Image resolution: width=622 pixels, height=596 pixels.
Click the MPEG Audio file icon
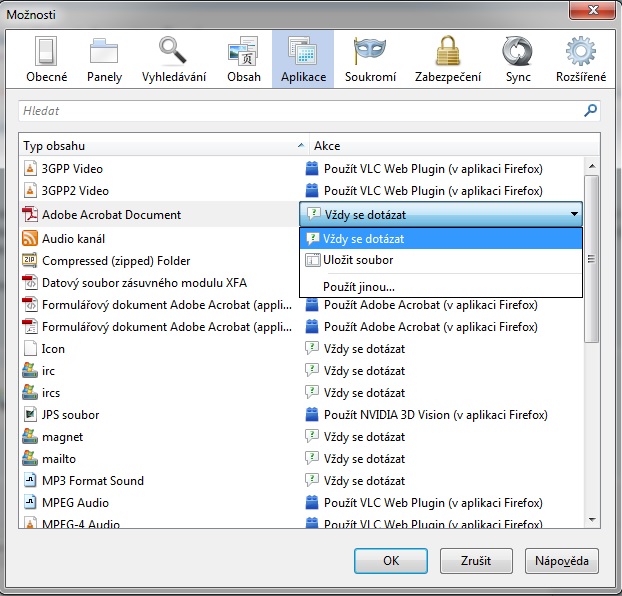pos(30,503)
